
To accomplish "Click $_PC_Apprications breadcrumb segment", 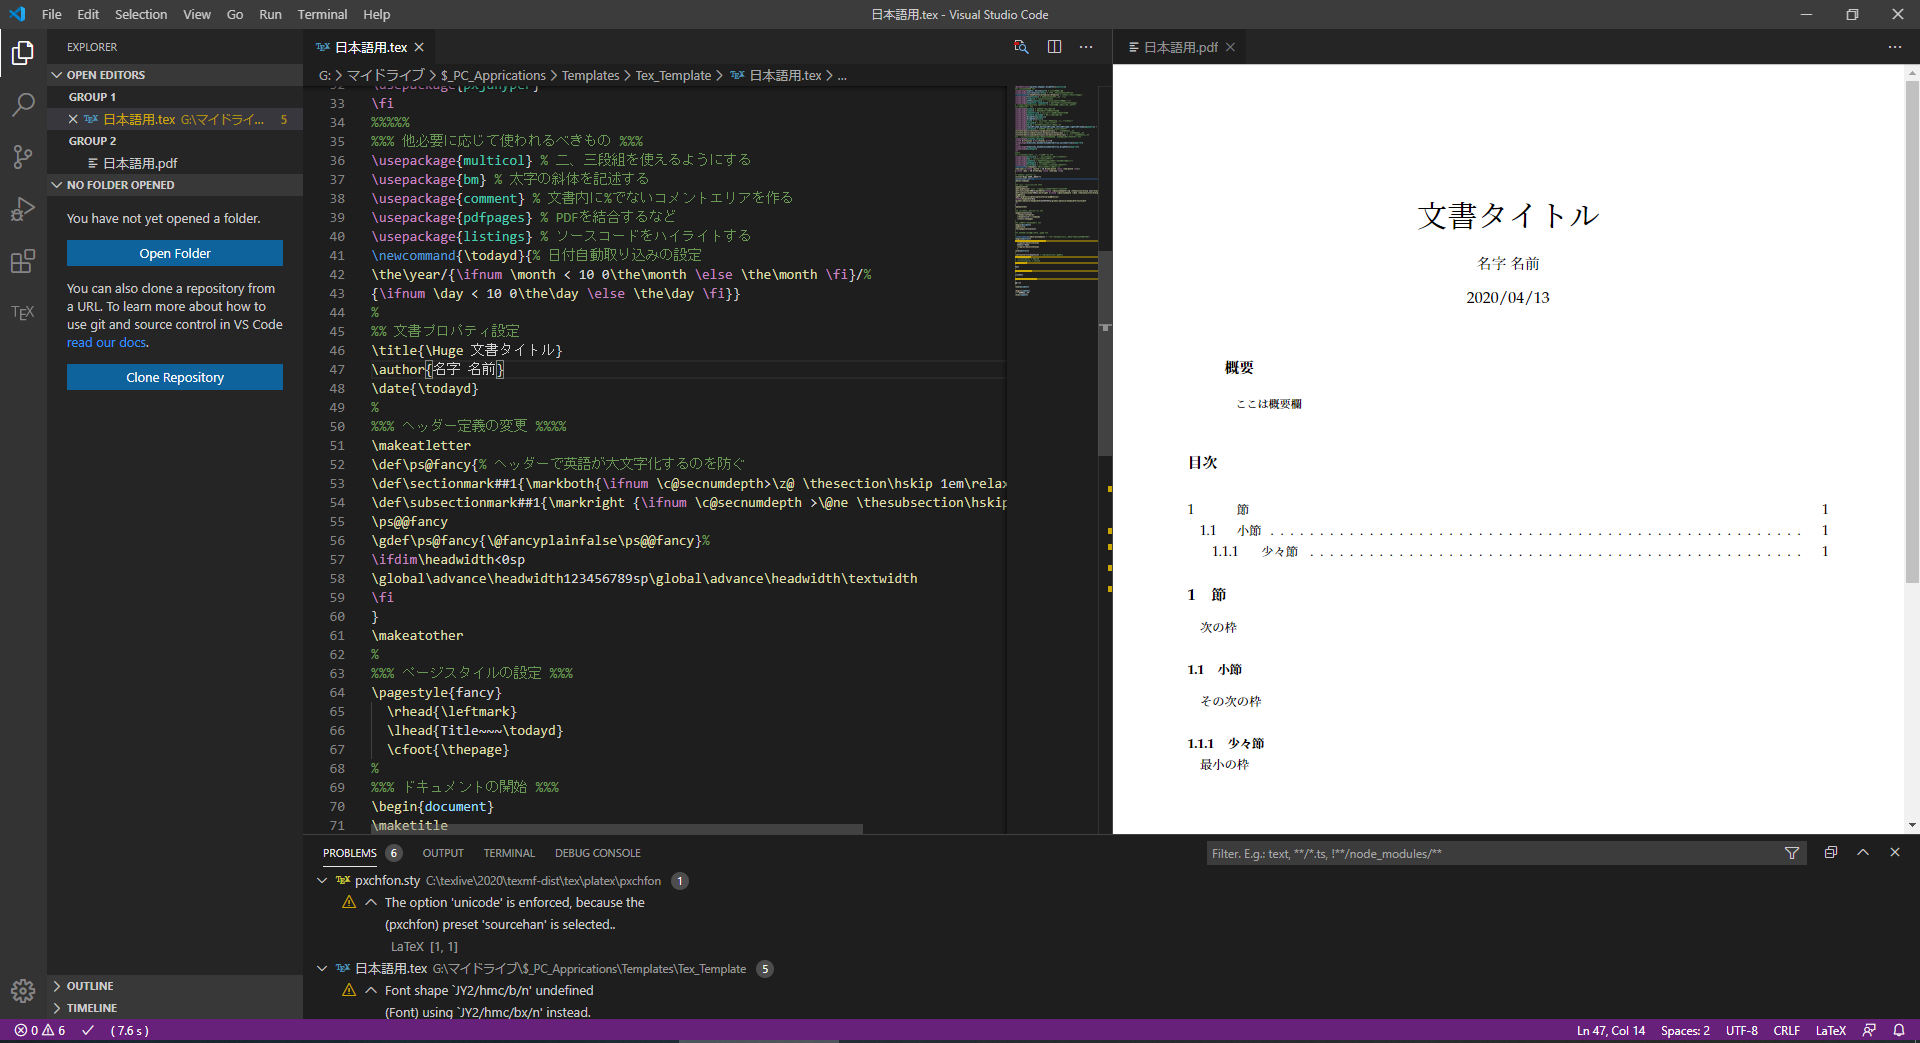I will 493,75.
